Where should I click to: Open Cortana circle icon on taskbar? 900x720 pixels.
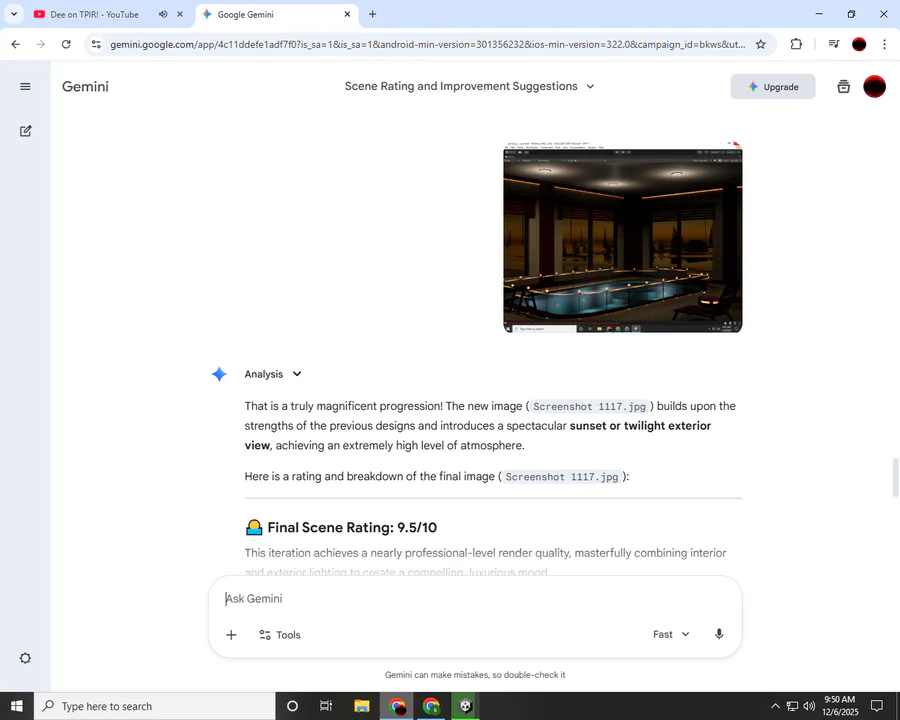[292, 706]
